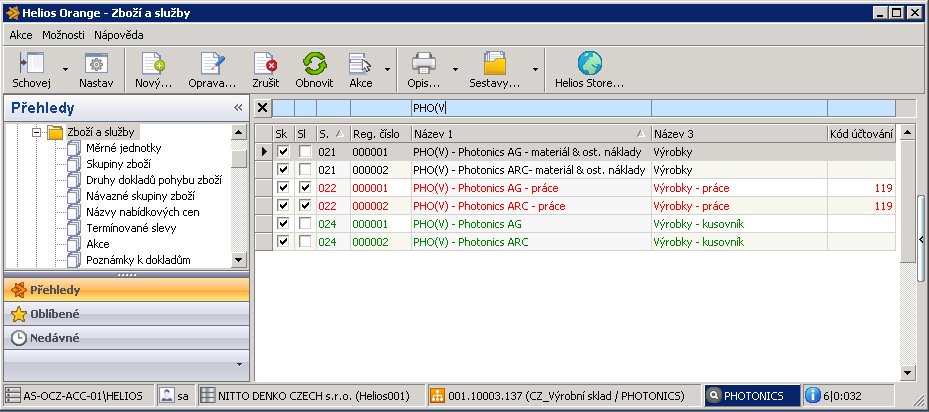
Task: Open Skupiny zboží overview item
Action: pyautogui.click(x=118, y=164)
